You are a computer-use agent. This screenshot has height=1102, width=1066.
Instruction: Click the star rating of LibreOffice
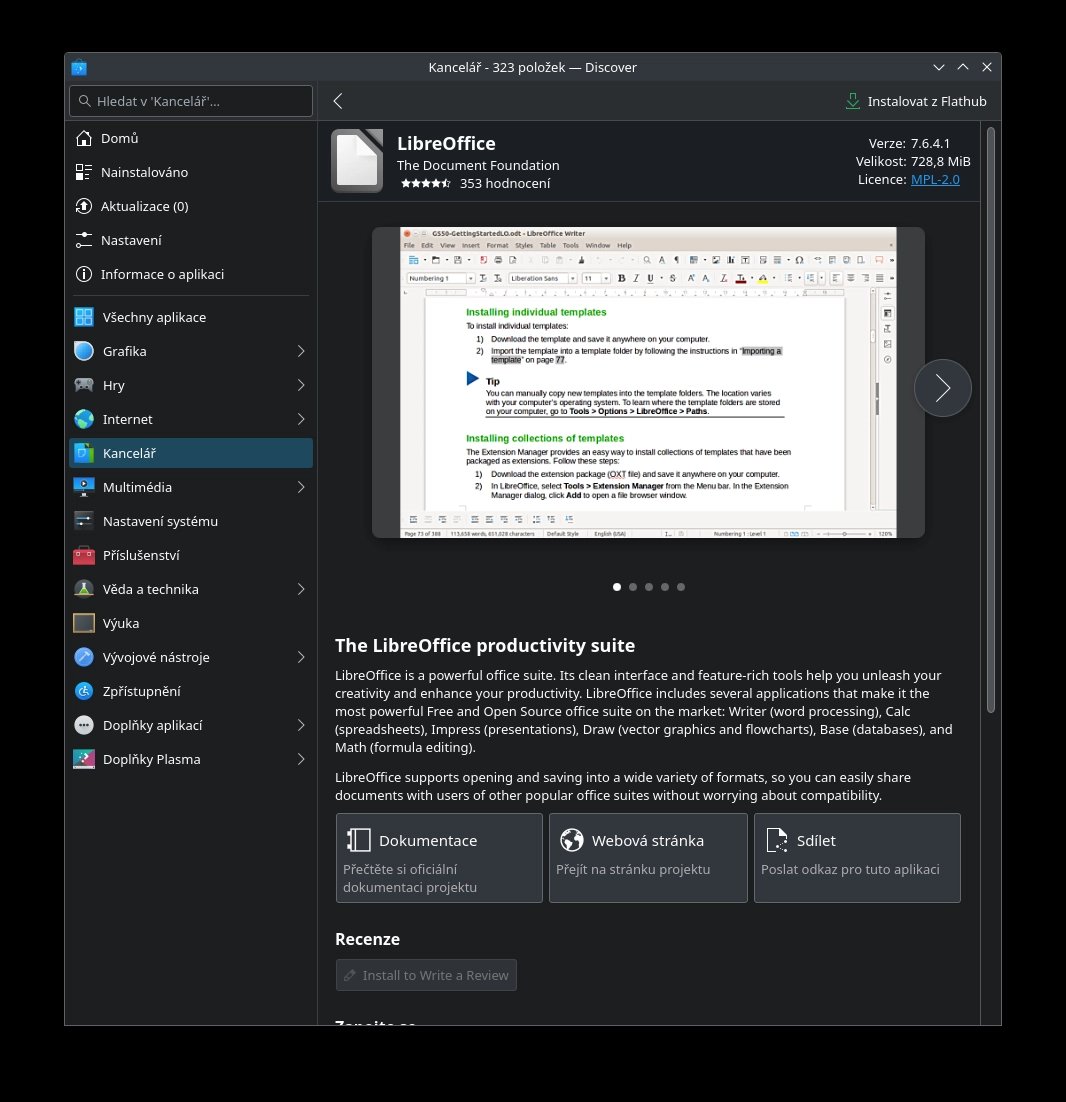[425, 183]
